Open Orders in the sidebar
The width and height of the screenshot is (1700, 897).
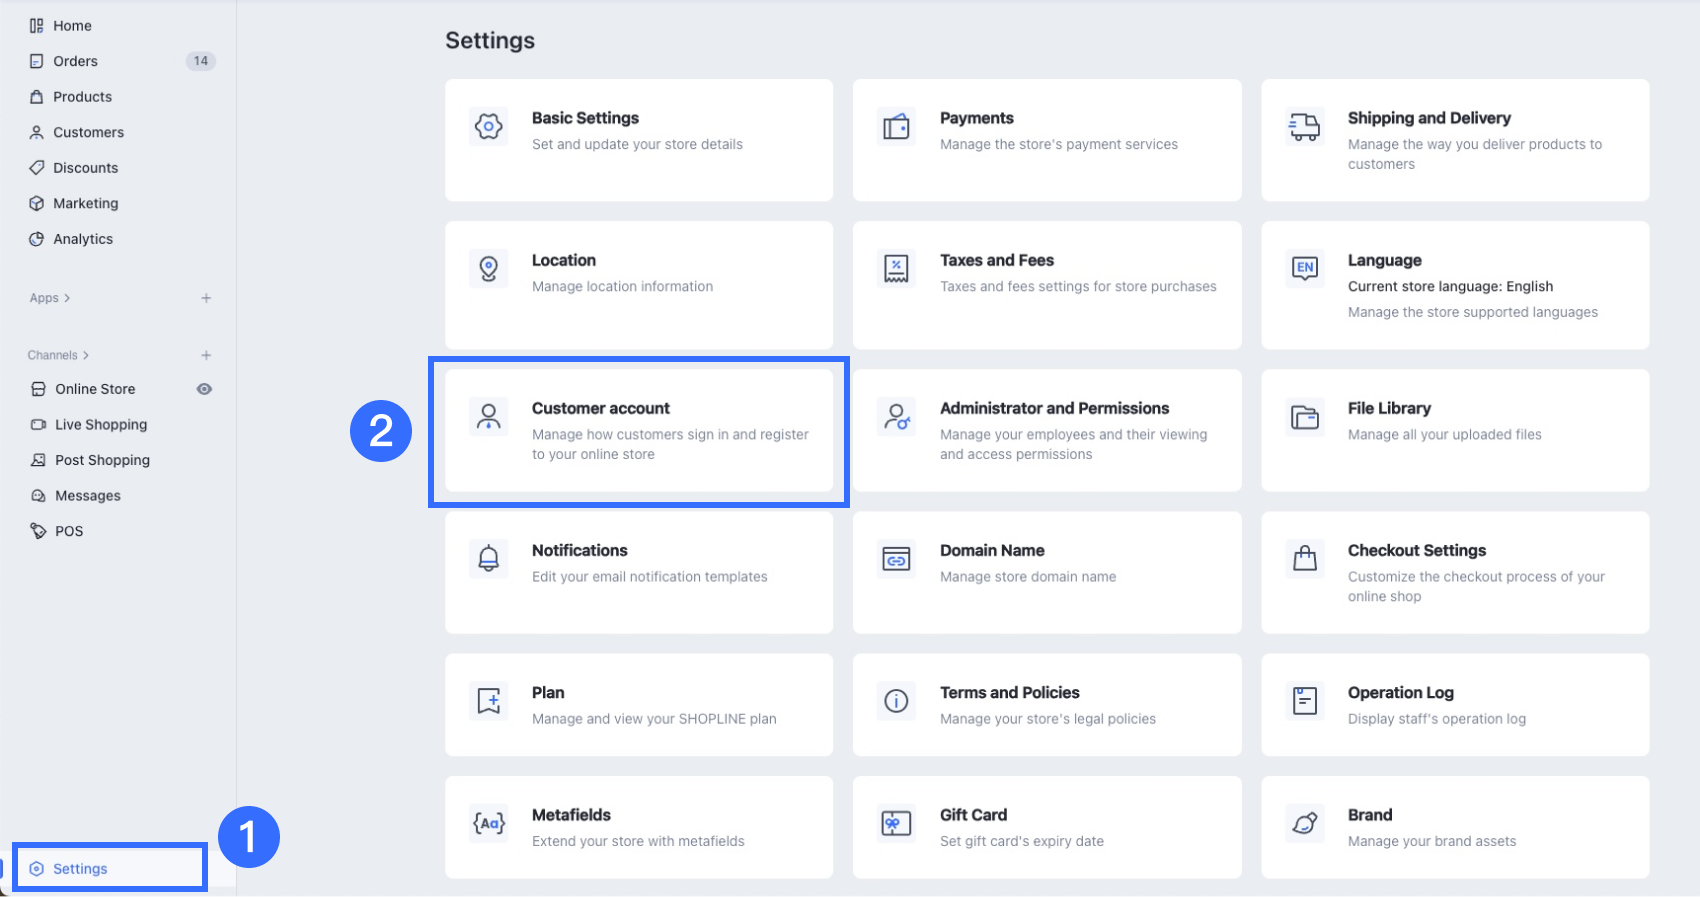tap(76, 61)
